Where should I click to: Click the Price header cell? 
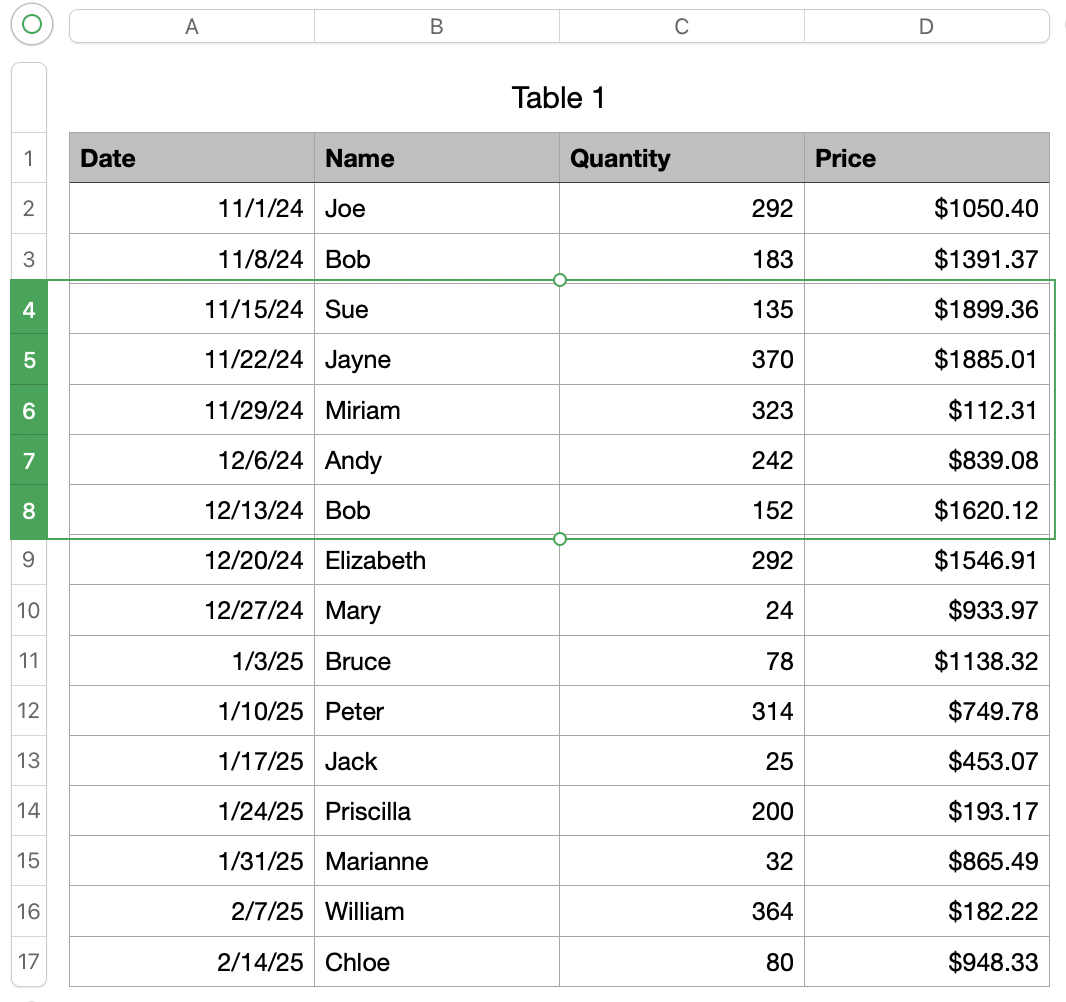(x=926, y=158)
